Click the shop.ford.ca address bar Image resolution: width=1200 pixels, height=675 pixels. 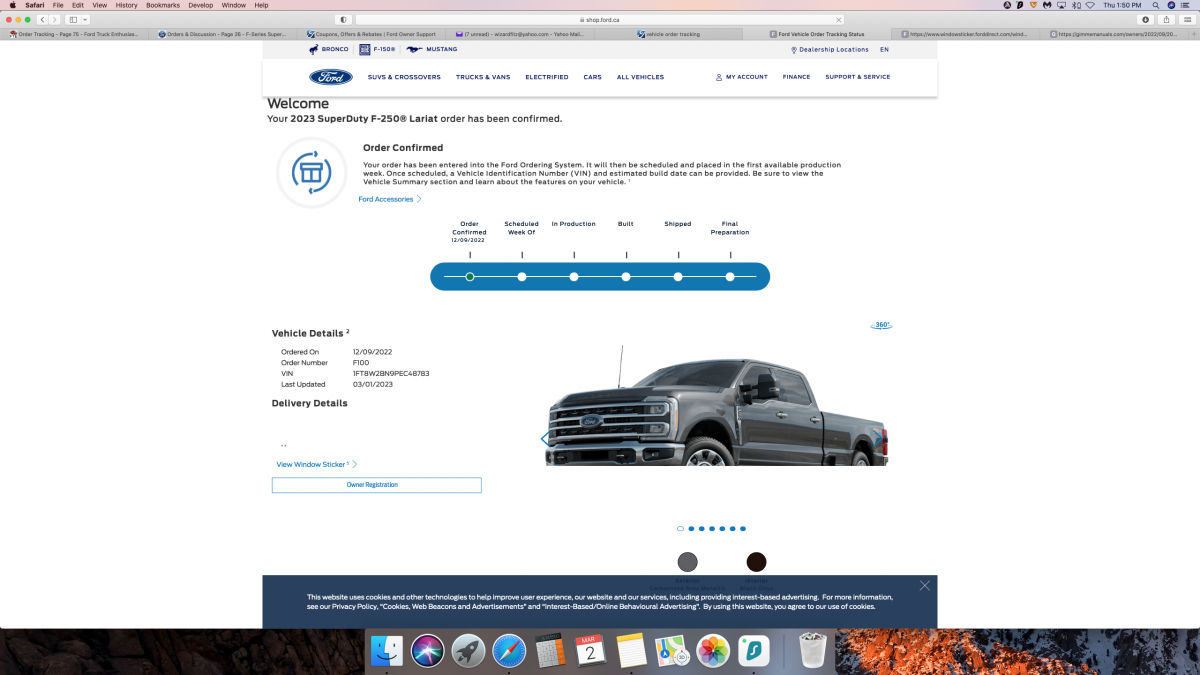[x=599, y=19]
